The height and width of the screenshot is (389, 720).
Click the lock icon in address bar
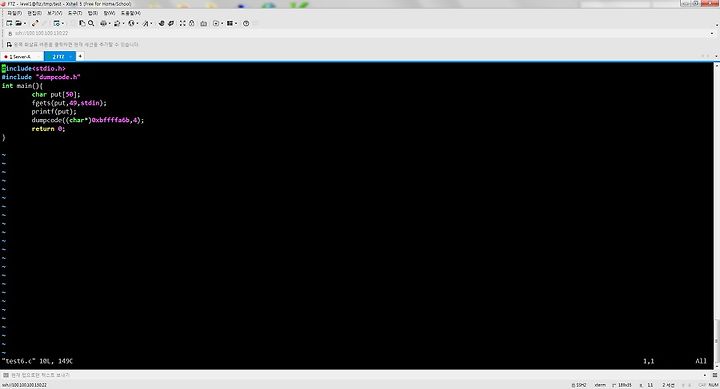pos(10,34)
